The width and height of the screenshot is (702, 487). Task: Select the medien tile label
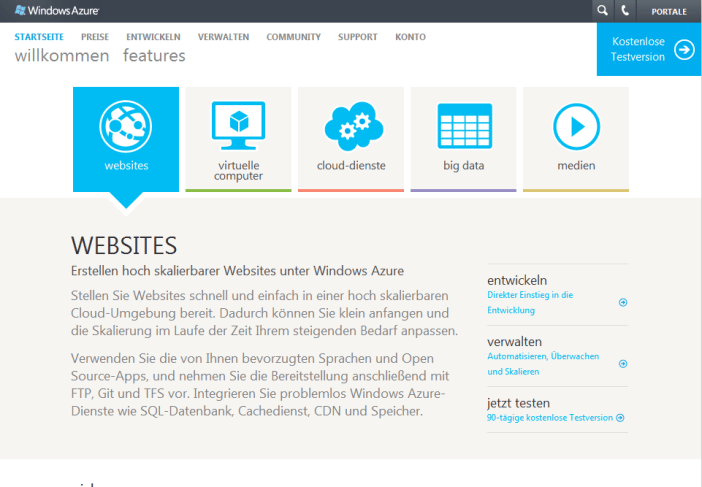pyautogui.click(x=576, y=166)
